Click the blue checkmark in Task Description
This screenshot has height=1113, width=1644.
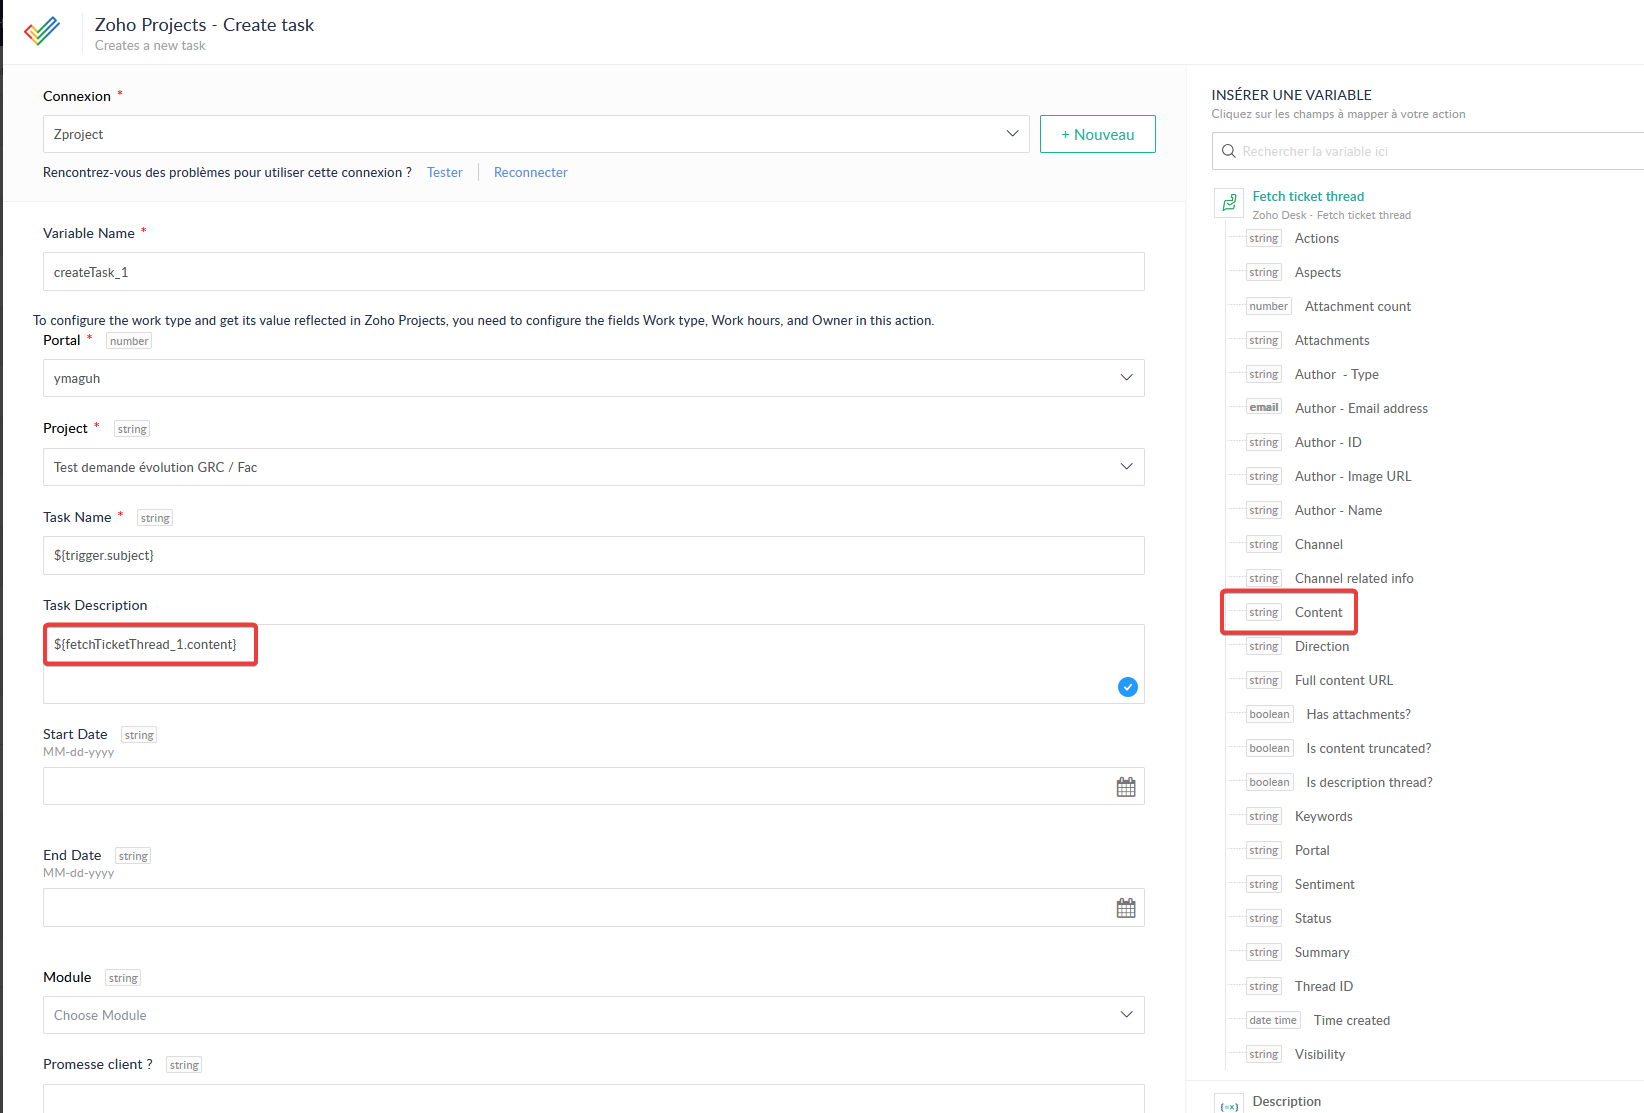point(1128,687)
